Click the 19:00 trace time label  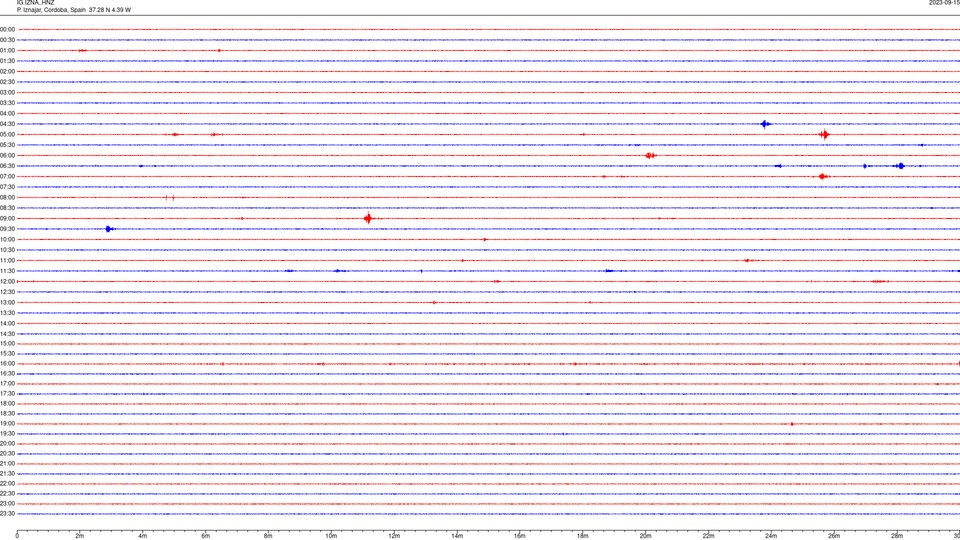click(7, 424)
